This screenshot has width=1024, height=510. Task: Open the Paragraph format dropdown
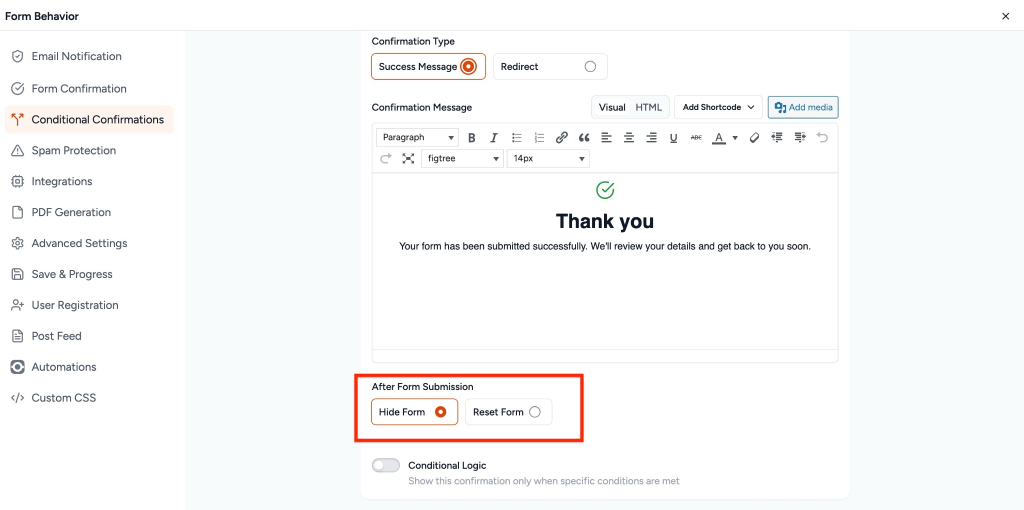coord(417,138)
